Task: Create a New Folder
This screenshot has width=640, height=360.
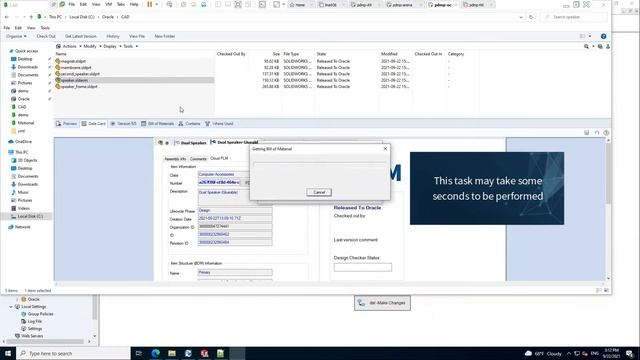Action: [x=164, y=36]
